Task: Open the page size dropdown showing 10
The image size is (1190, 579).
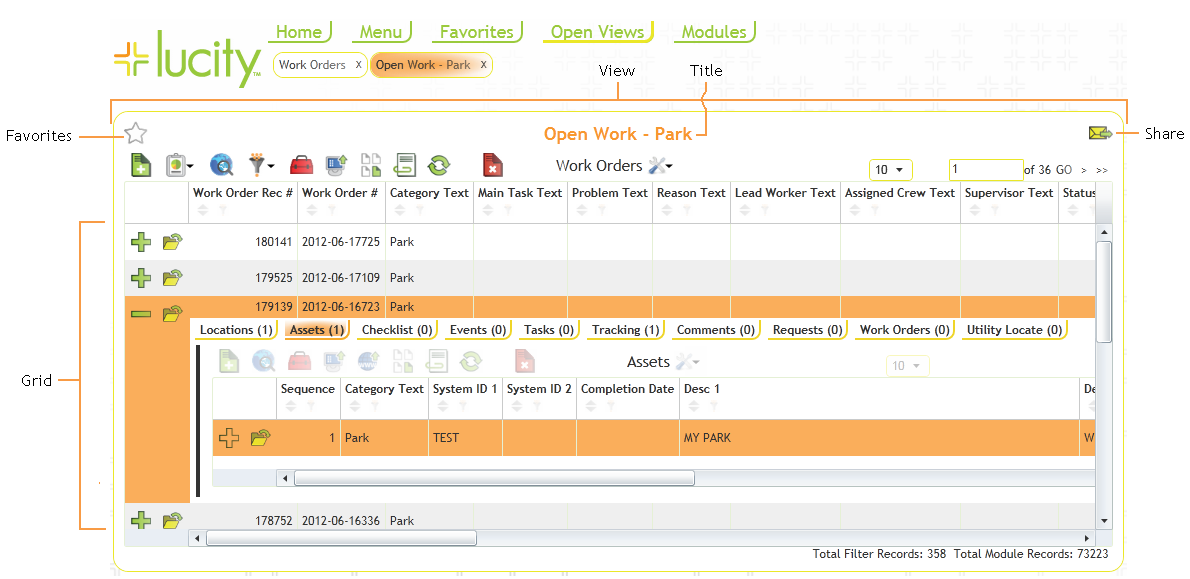Action: pyautogui.click(x=889, y=170)
